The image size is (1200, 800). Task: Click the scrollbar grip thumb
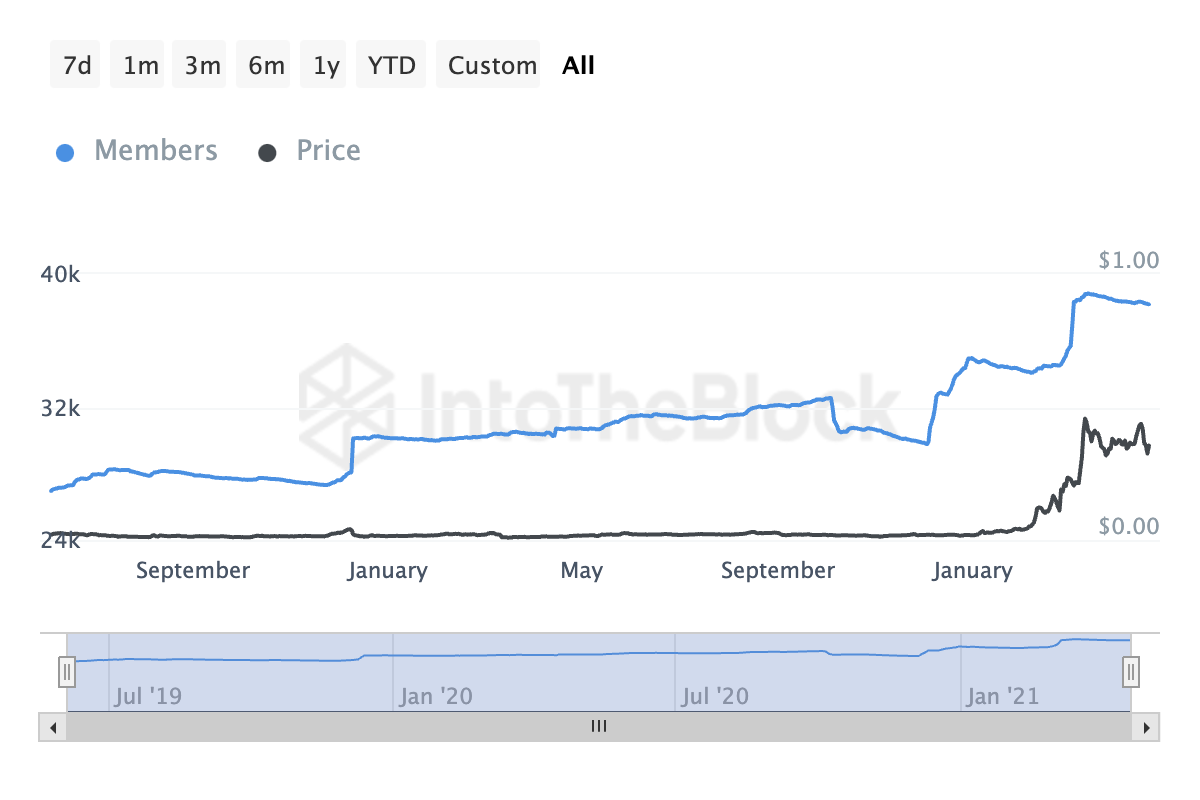point(599,727)
